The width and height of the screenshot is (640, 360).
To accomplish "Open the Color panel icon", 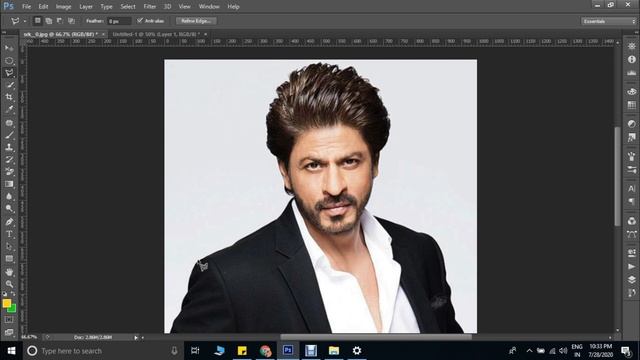I will click(x=631, y=92).
